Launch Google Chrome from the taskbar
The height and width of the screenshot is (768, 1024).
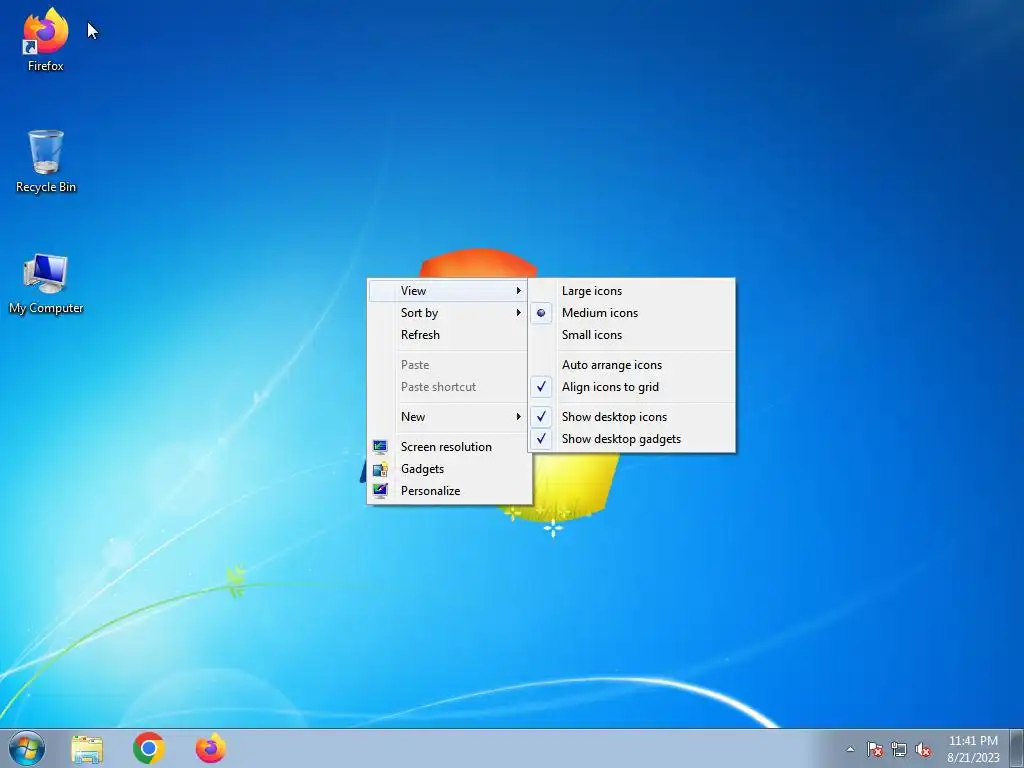click(149, 748)
